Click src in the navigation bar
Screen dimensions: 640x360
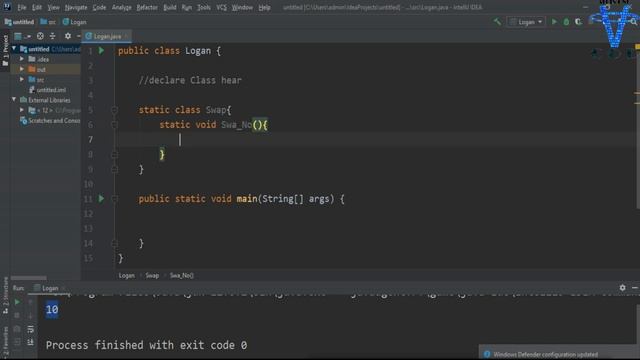tap(48, 22)
